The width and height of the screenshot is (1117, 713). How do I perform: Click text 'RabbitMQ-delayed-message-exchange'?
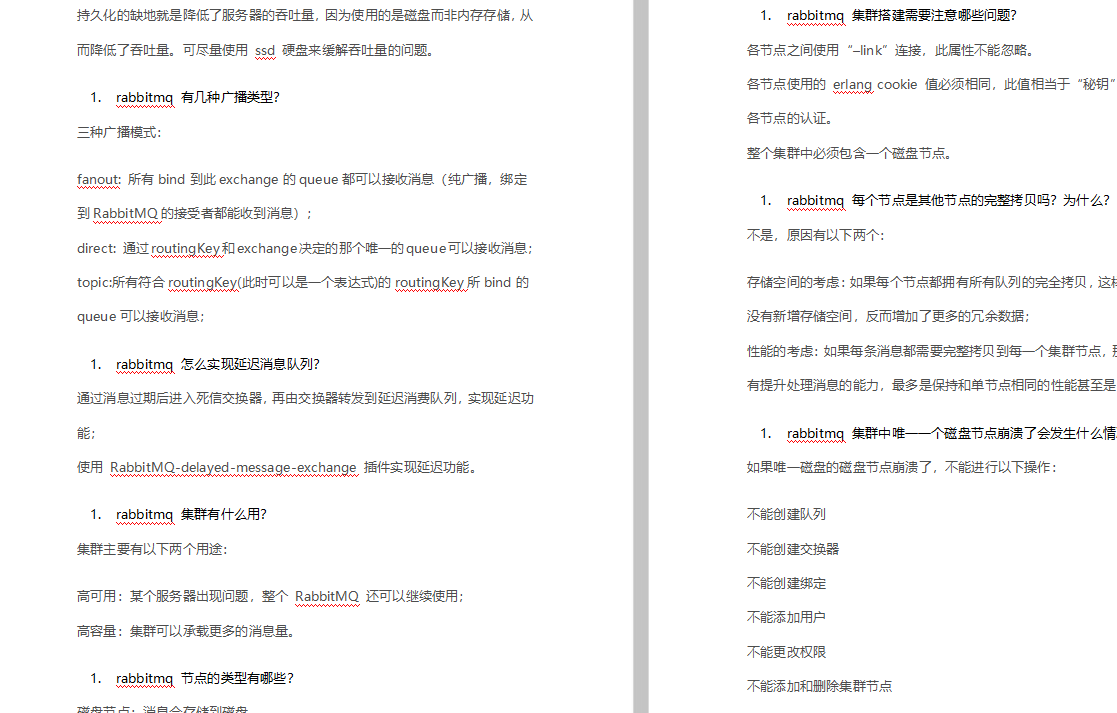233,467
